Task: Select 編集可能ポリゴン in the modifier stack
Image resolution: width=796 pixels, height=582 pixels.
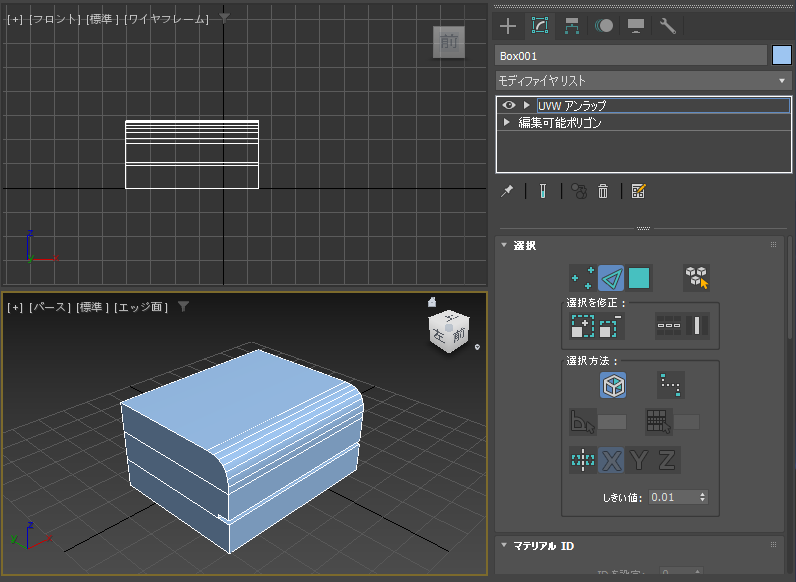Action: 559,122
